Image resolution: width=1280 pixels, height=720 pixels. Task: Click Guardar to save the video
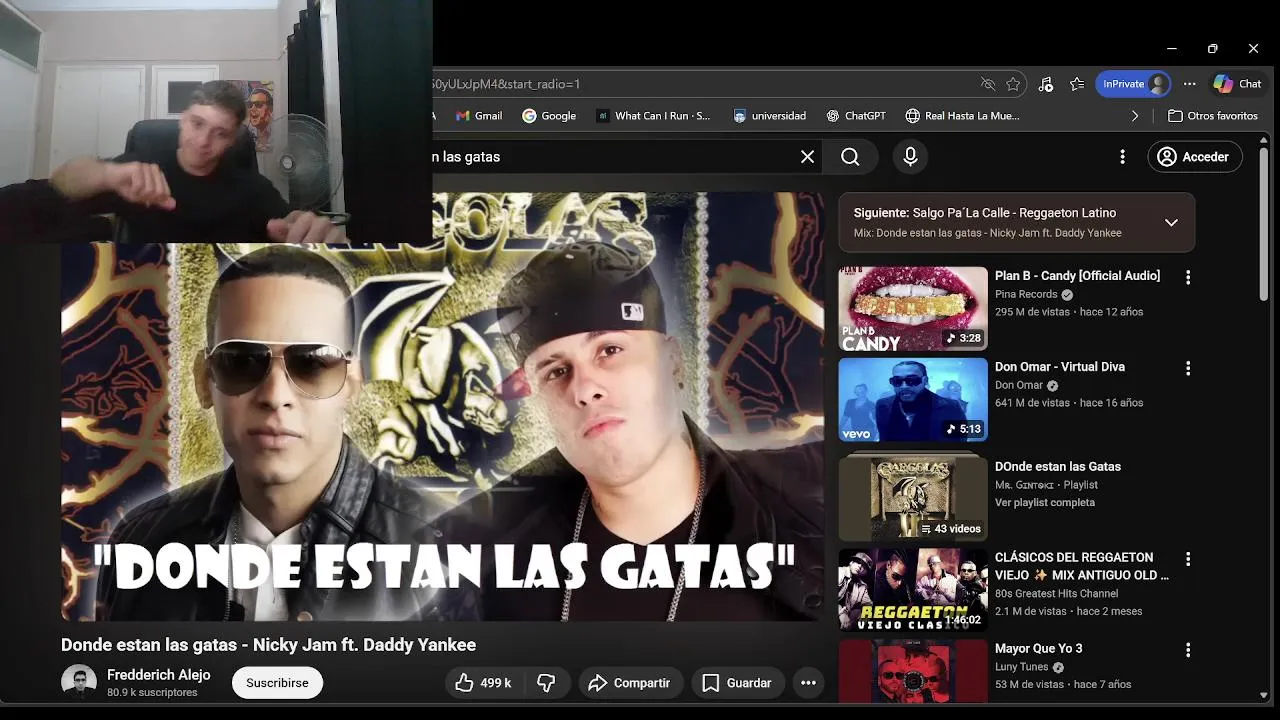[737, 683]
